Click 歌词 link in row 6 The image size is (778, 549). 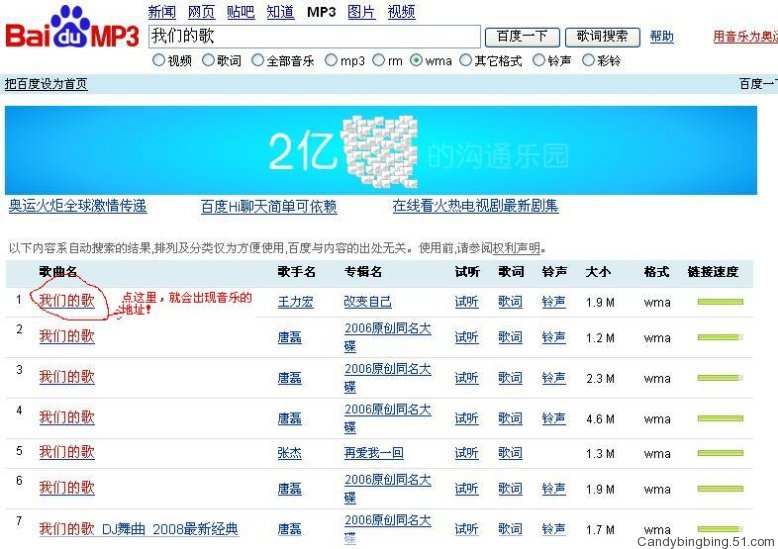click(510, 489)
